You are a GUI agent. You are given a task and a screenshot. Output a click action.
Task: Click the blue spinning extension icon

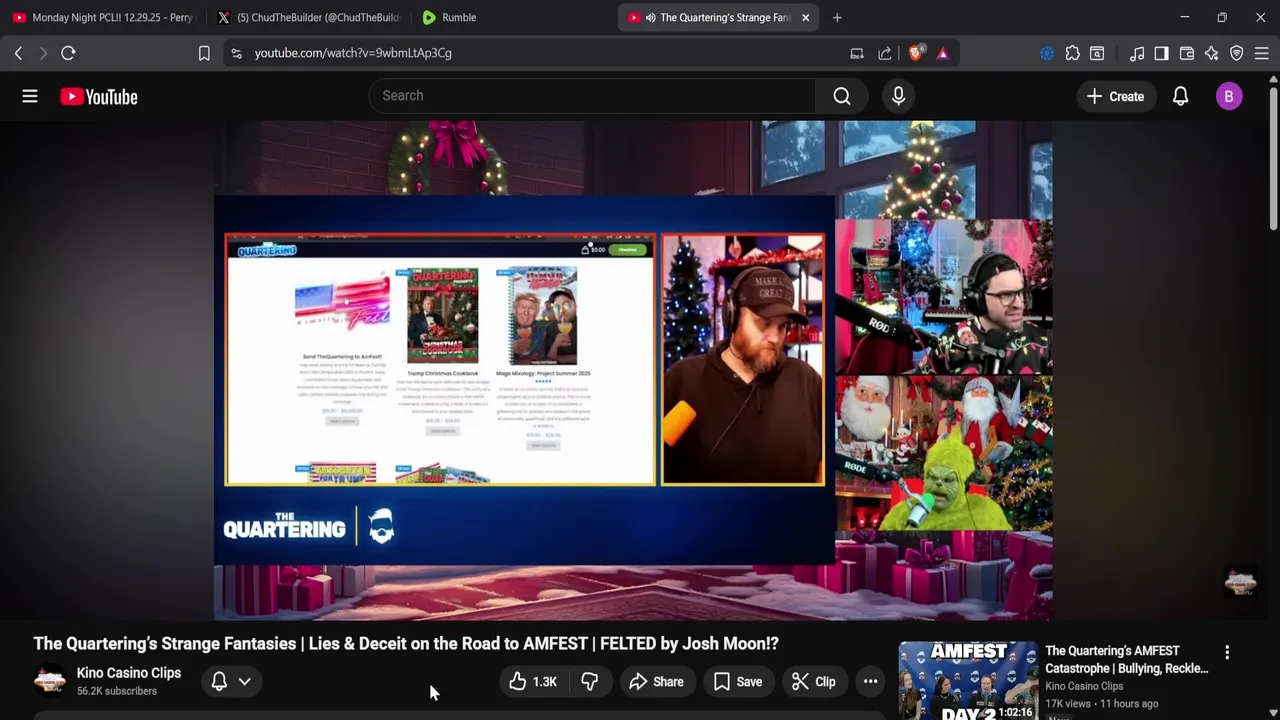tap(1047, 53)
